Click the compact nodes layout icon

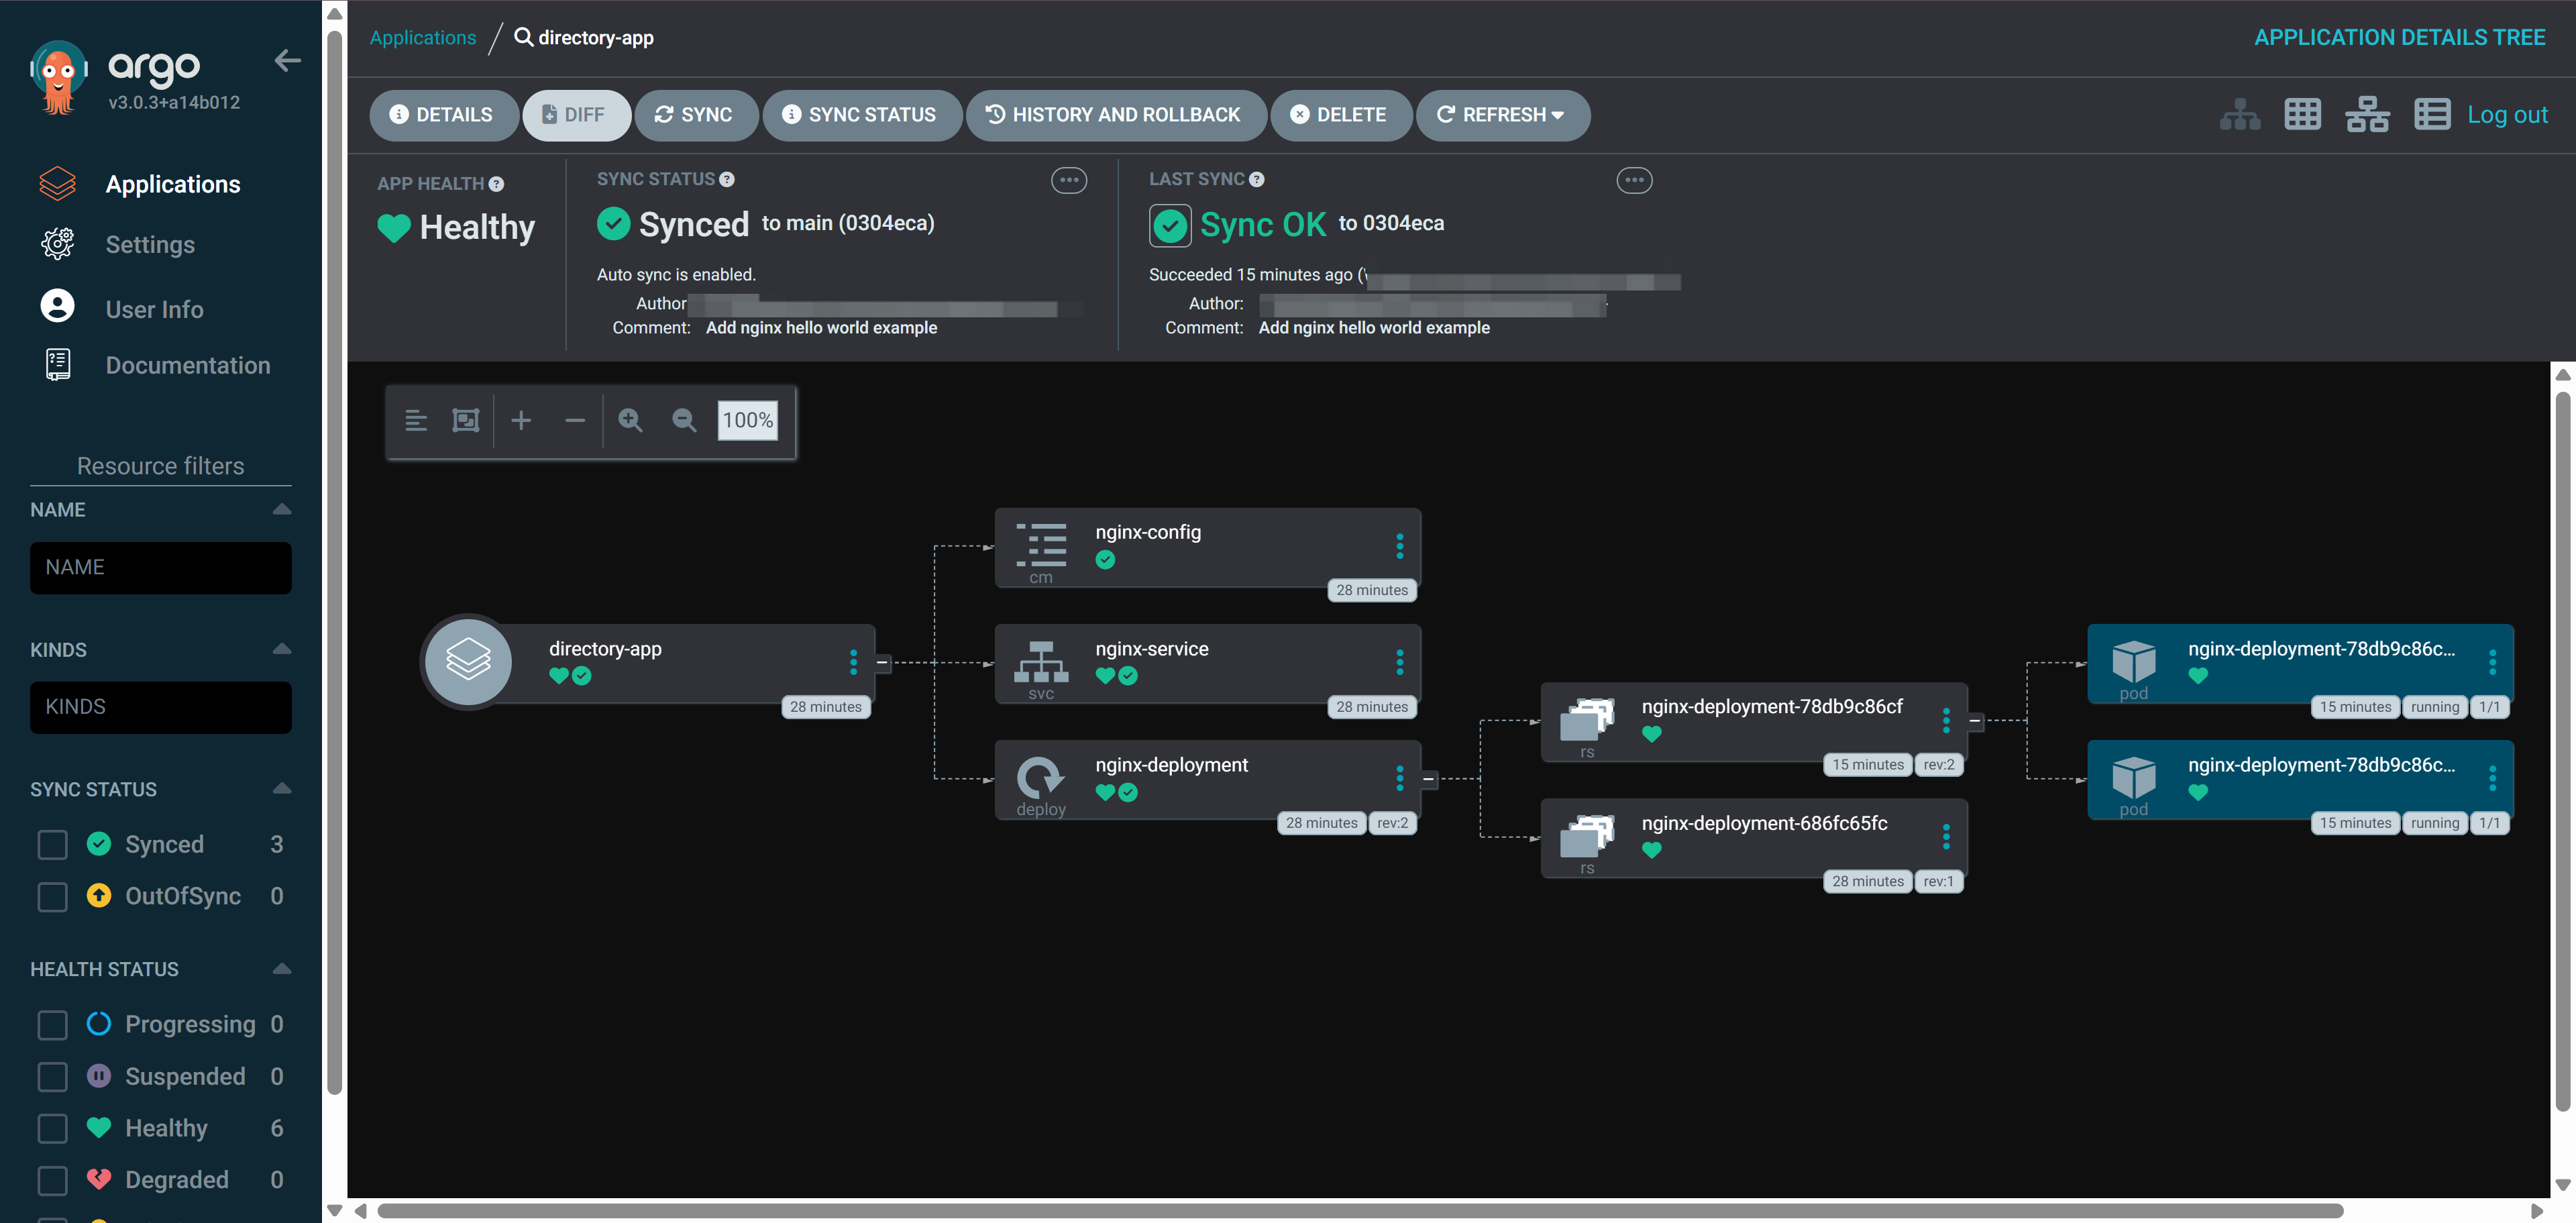point(416,420)
